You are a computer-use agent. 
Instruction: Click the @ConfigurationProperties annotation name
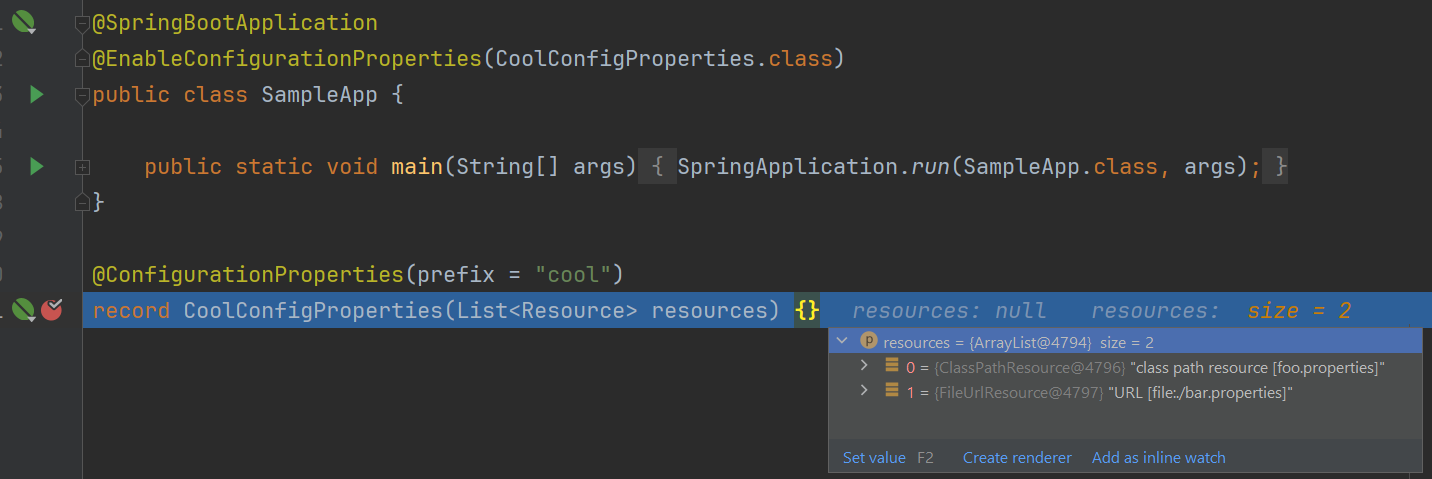[x=248, y=275]
